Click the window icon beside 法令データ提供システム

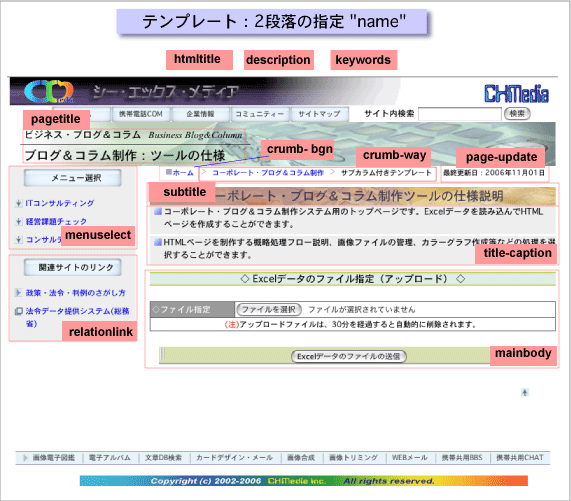(x=19, y=311)
